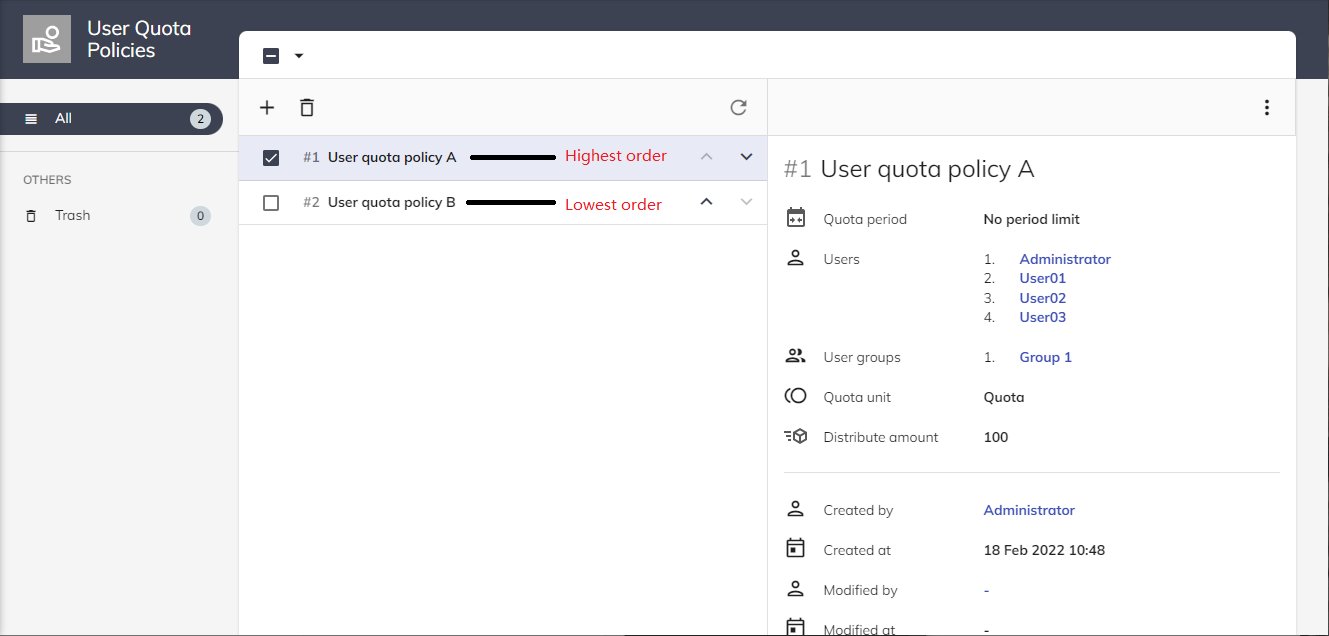Image resolution: width=1329 pixels, height=636 pixels.
Task: Select the All filter in sidebar
Action: pos(63,119)
